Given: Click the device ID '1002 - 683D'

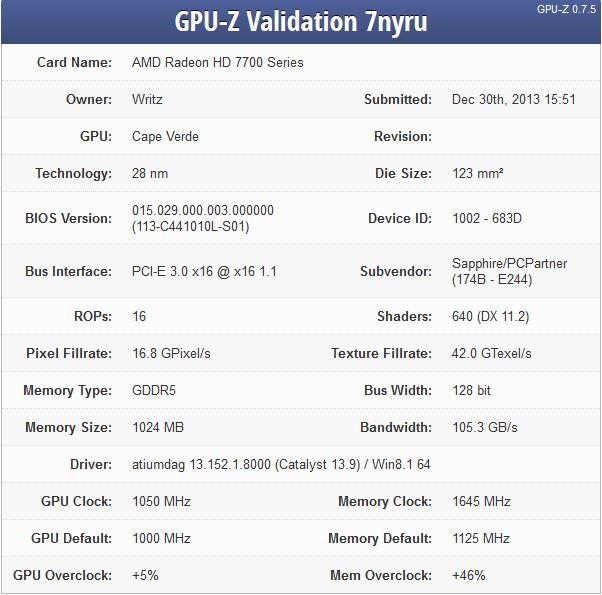Looking at the screenshot, I should 487,218.
